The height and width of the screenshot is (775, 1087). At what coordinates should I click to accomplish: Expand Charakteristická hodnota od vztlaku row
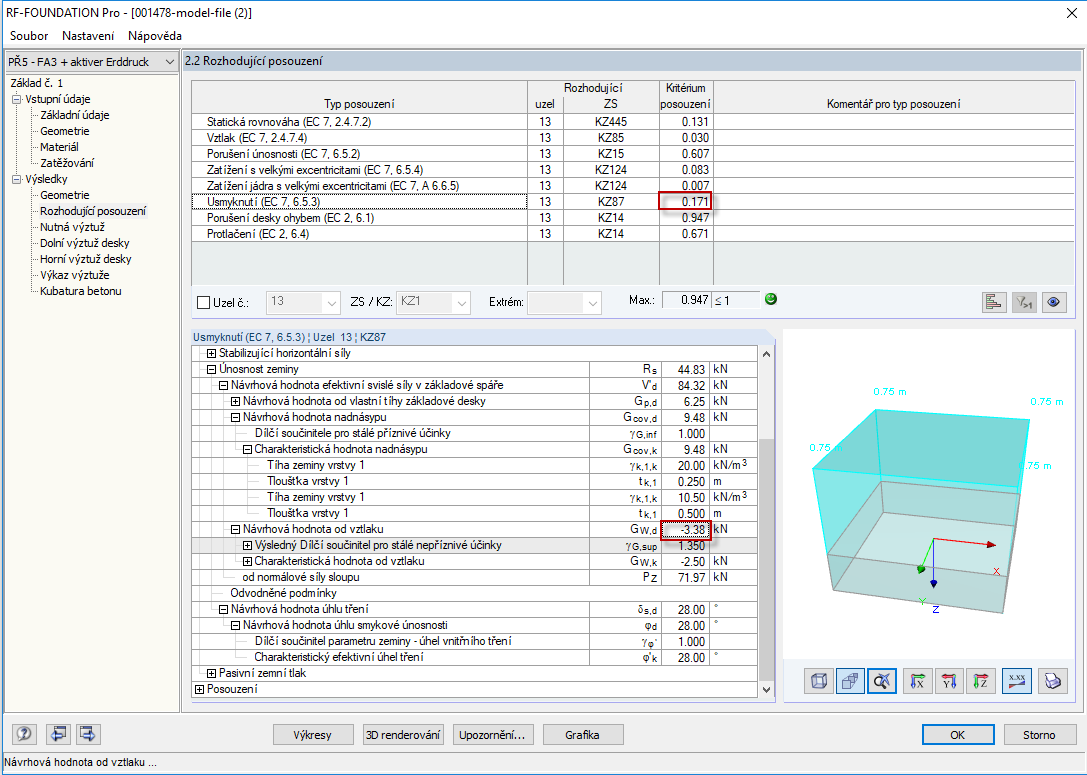(247, 561)
